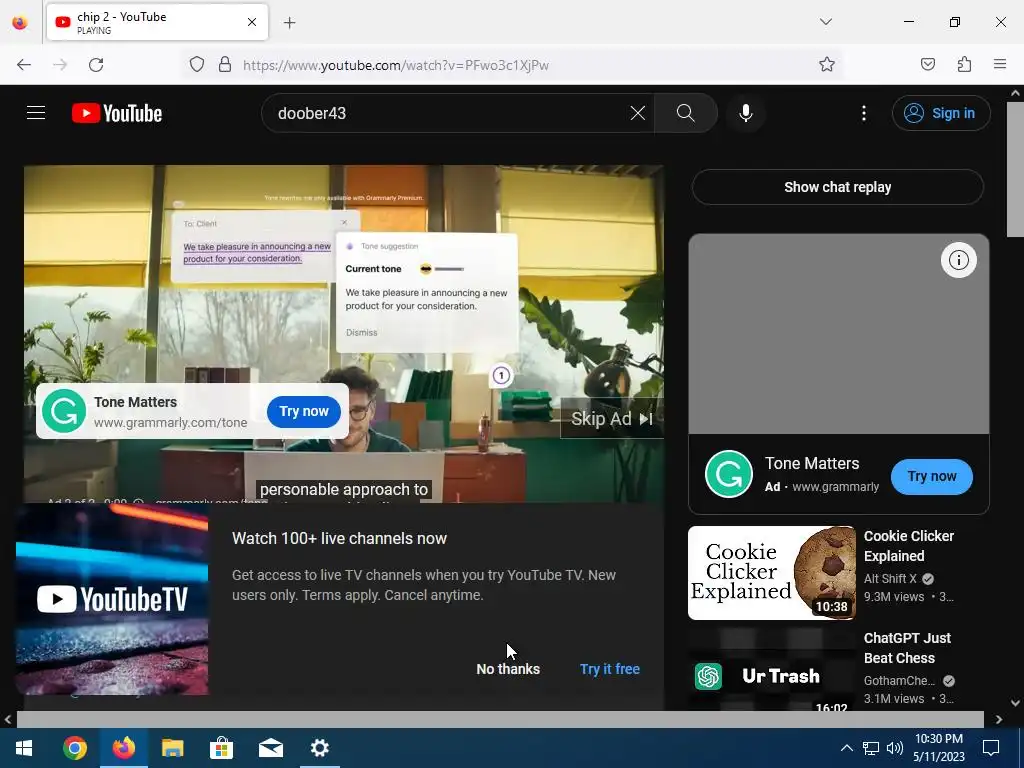
Task: Dismiss YouTube TV promo with No thanks
Action: 508,669
